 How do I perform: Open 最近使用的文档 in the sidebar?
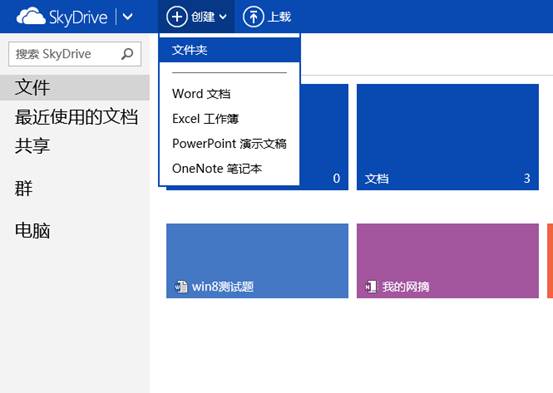tap(76, 117)
